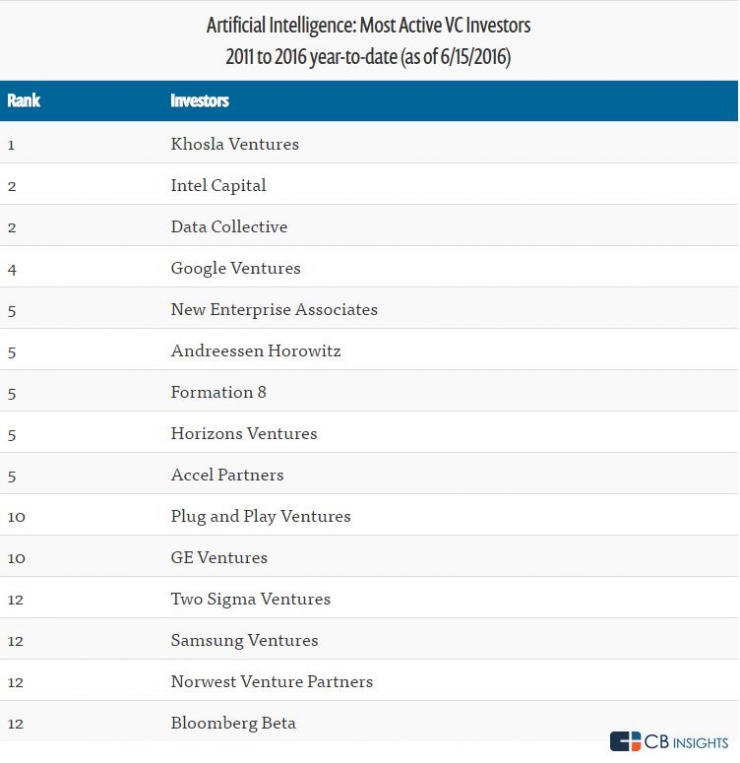Image resolution: width=740 pixels, height=763 pixels.
Task: Choose Accel Partners from the list
Action: [x=227, y=475]
